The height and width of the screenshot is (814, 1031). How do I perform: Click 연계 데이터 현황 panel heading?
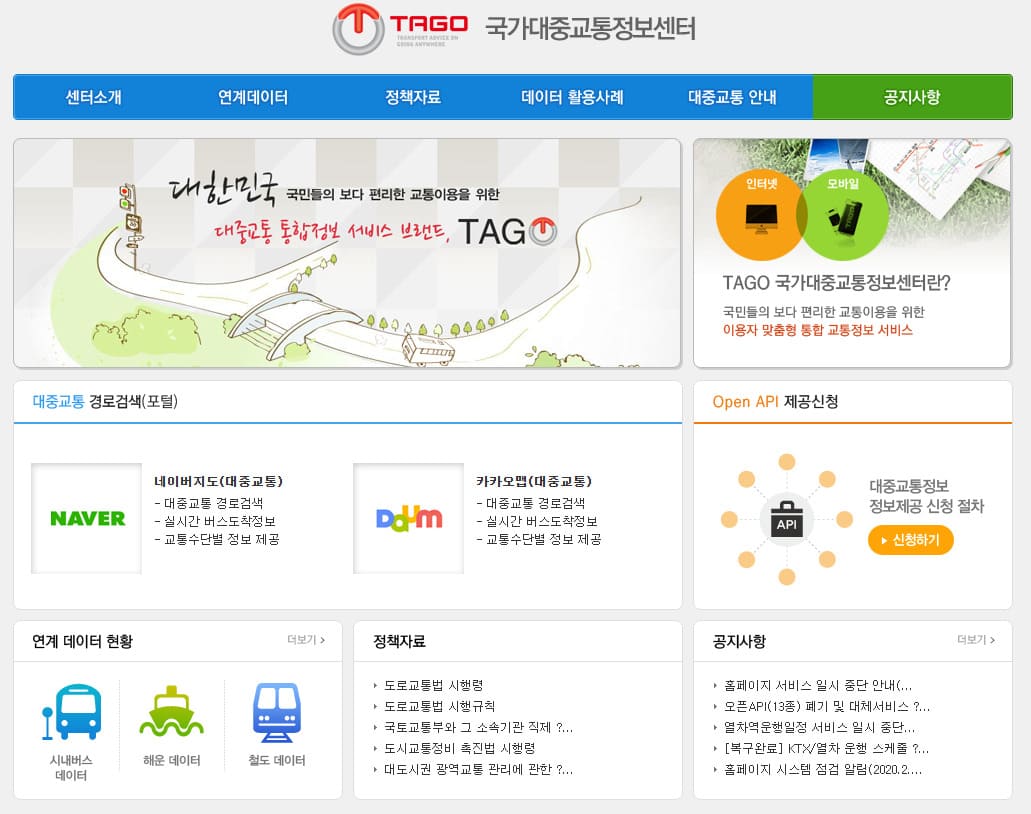[x=82, y=641]
